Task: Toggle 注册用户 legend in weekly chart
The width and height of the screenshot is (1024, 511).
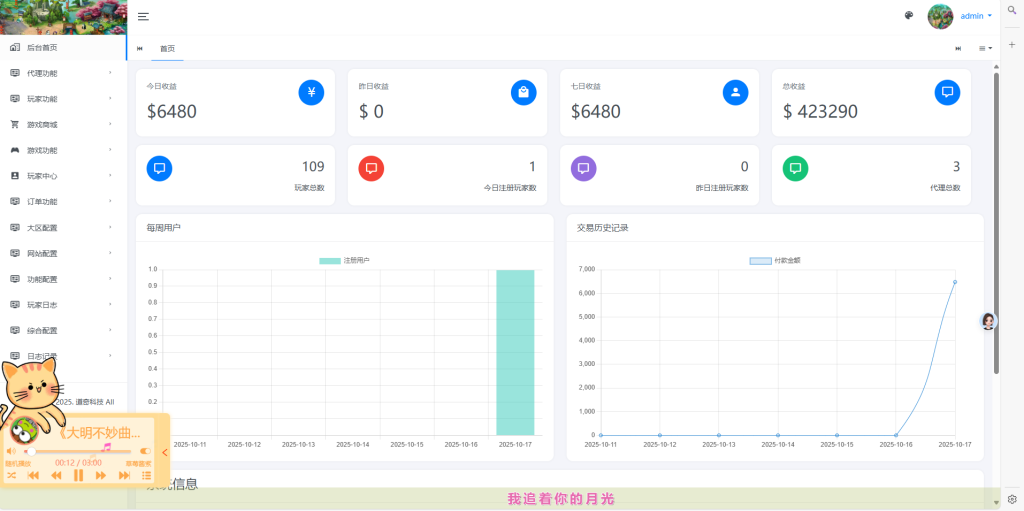Action: click(x=344, y=260)
